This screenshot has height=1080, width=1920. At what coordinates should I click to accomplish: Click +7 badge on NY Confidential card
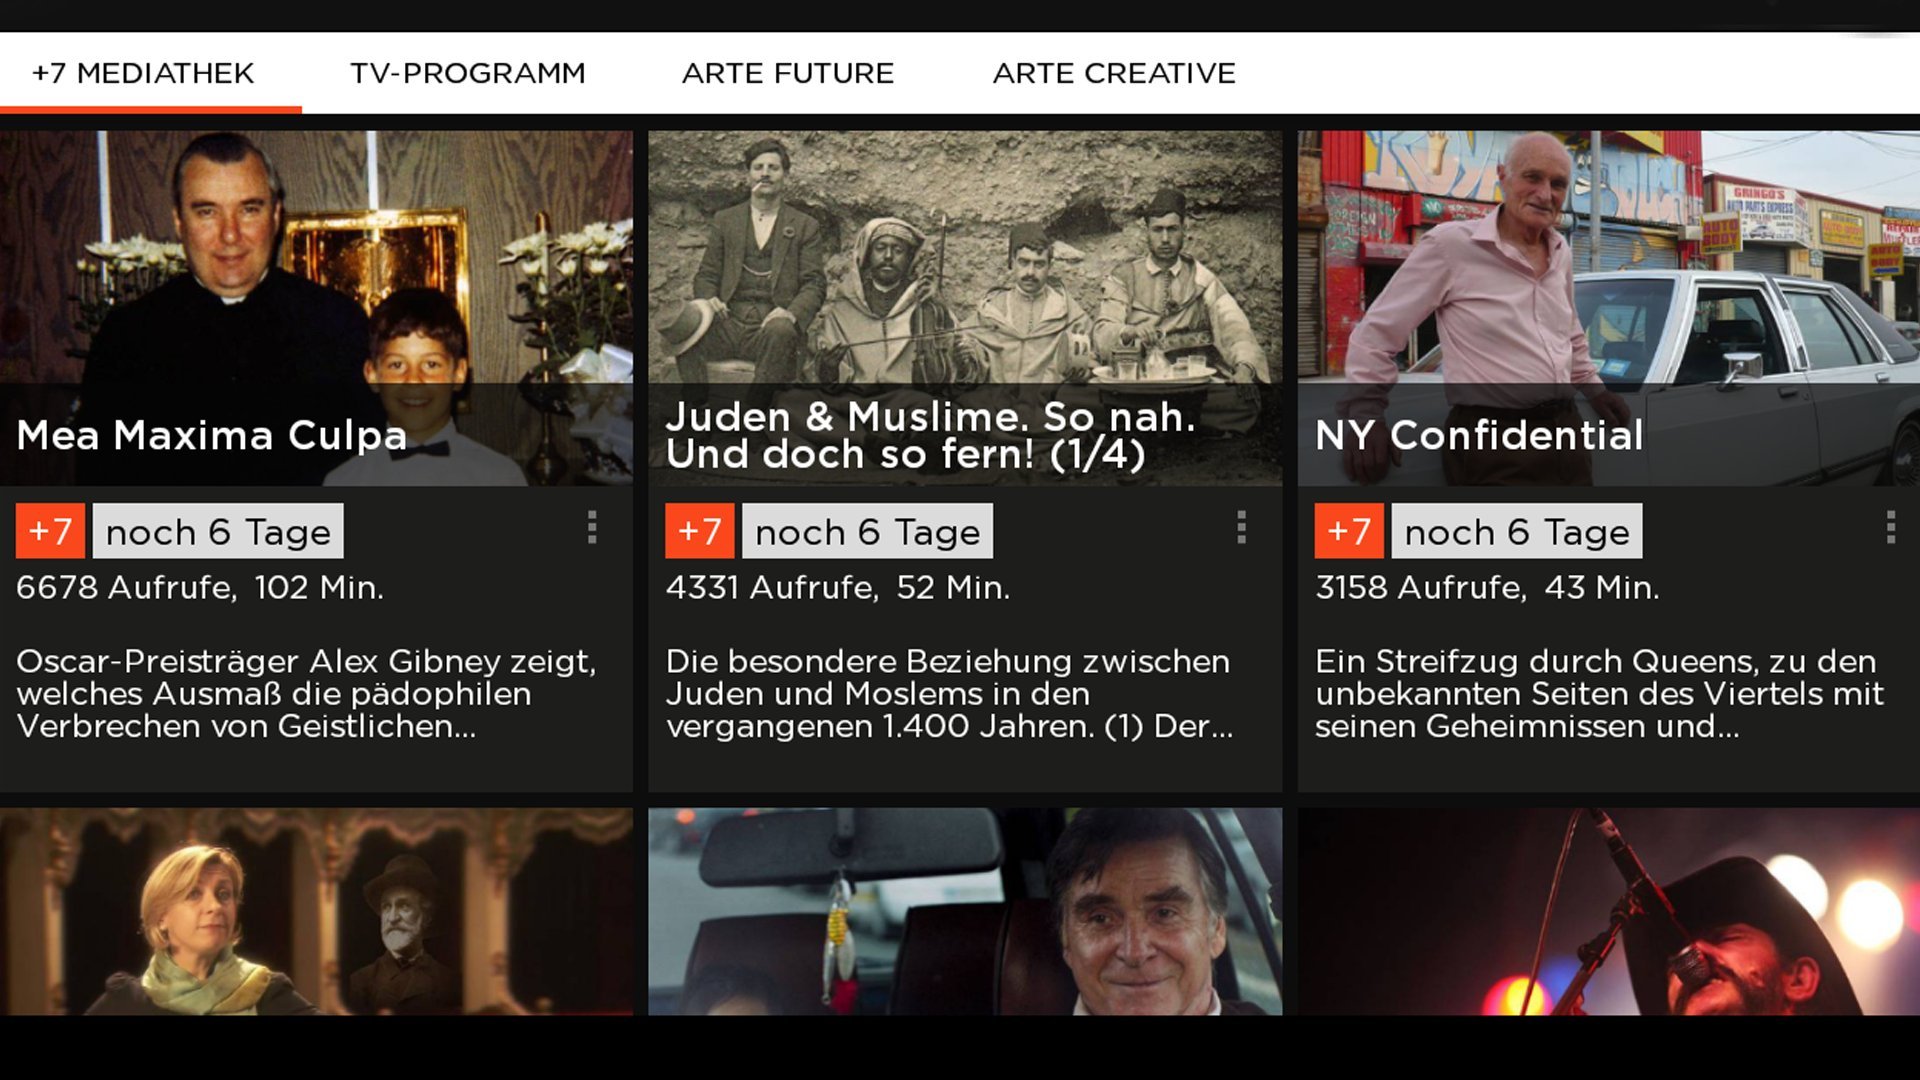[1348, 531]
